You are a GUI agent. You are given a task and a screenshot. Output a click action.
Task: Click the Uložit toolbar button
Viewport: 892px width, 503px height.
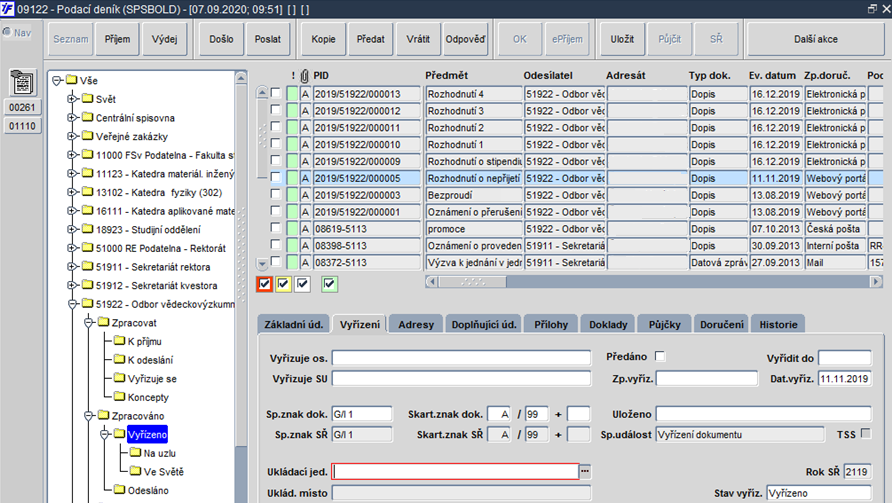click(622, 39)
